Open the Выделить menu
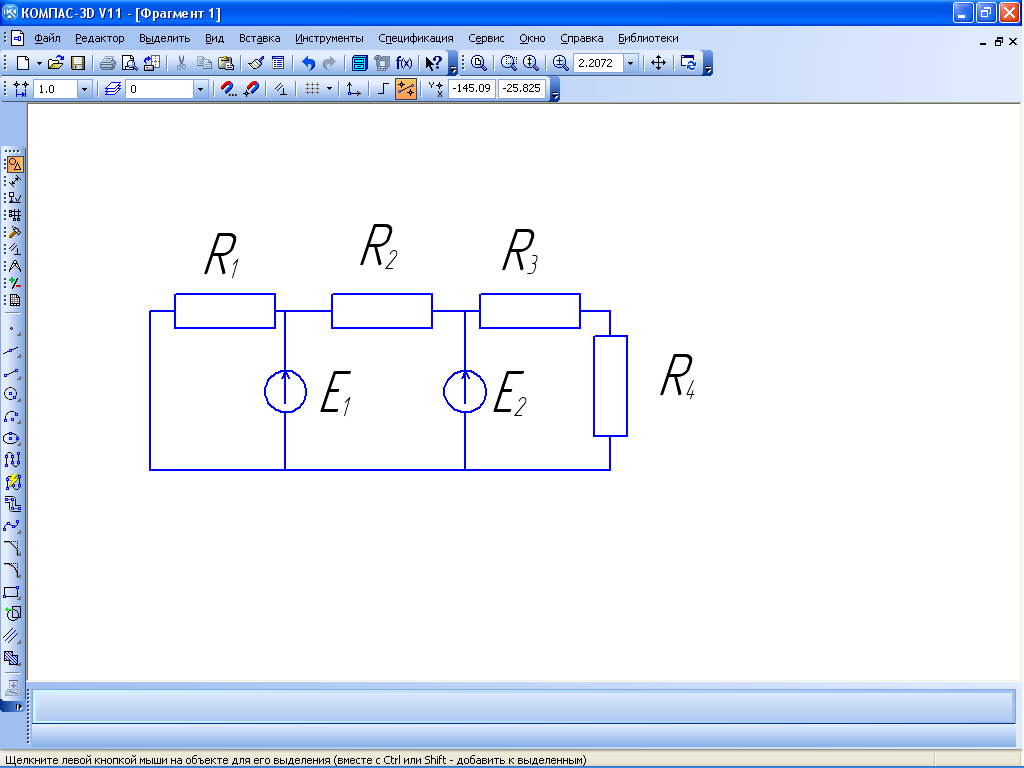 pos(165,38)
